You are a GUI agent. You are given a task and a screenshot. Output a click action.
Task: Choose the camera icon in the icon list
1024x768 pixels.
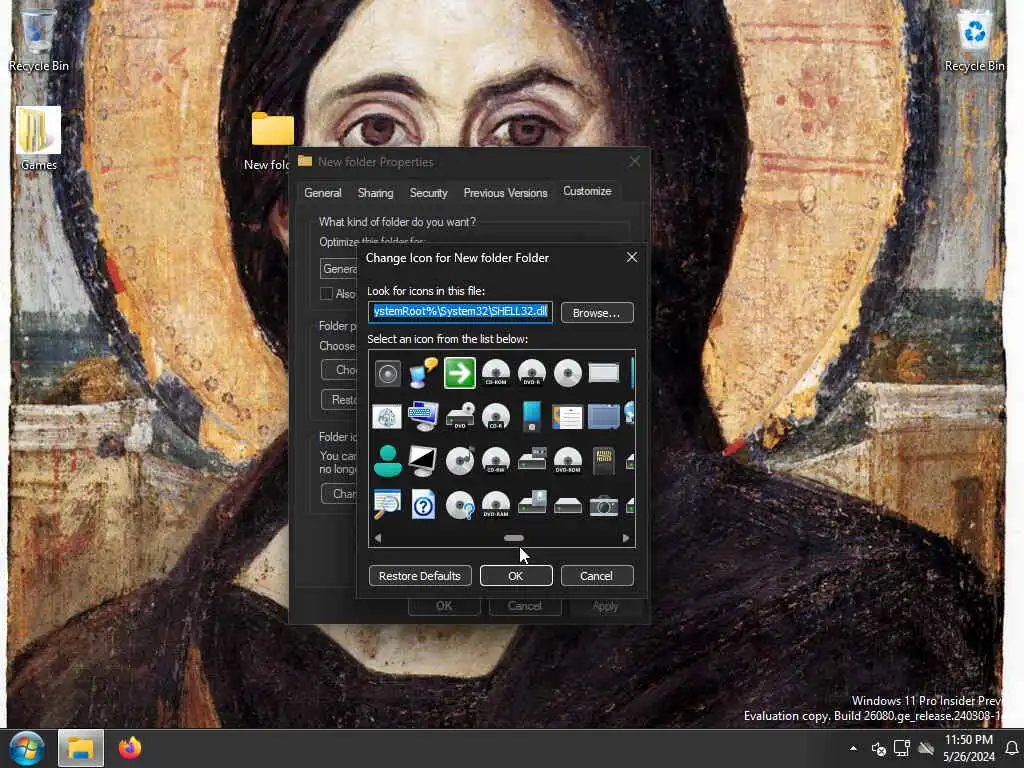[x=603, y=505]
